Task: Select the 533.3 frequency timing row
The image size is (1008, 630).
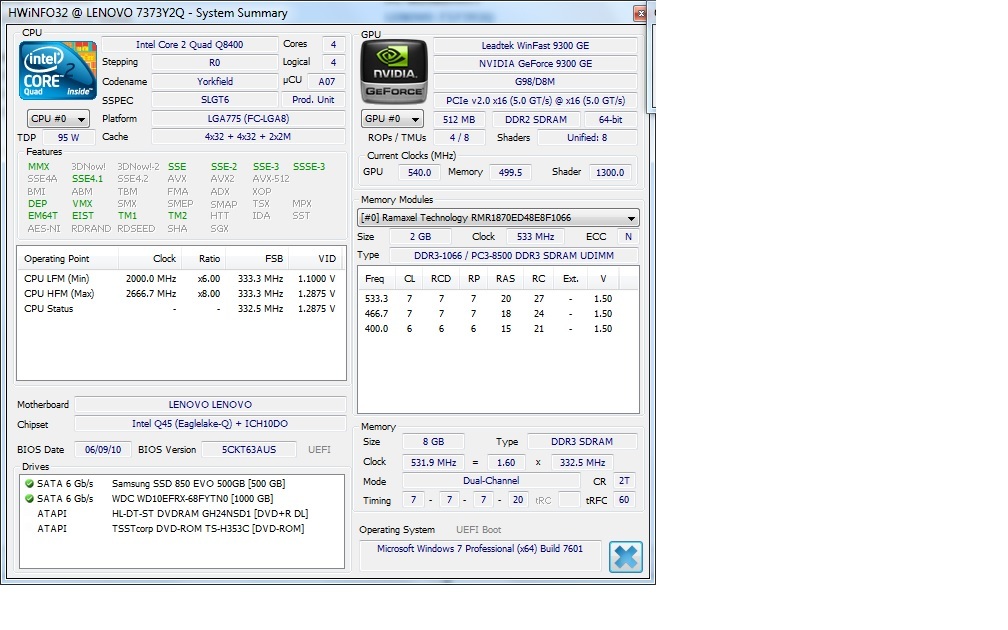Action: tap(498, 298)
